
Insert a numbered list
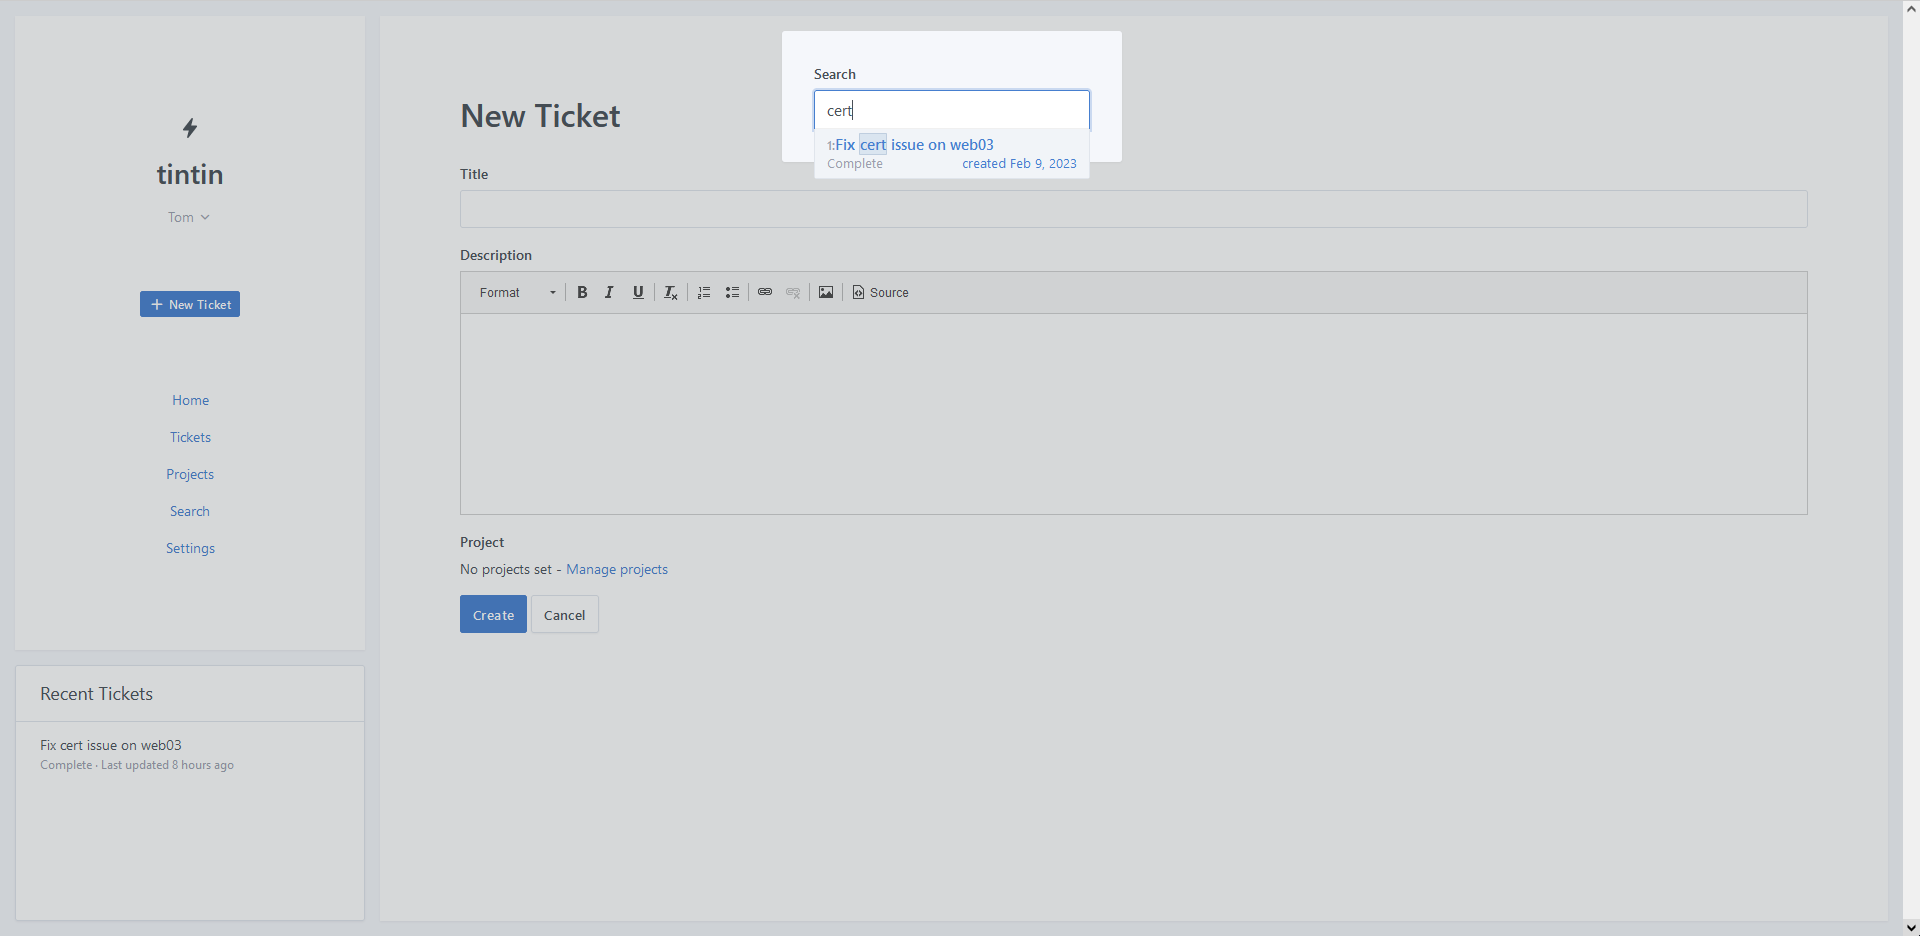704,292
